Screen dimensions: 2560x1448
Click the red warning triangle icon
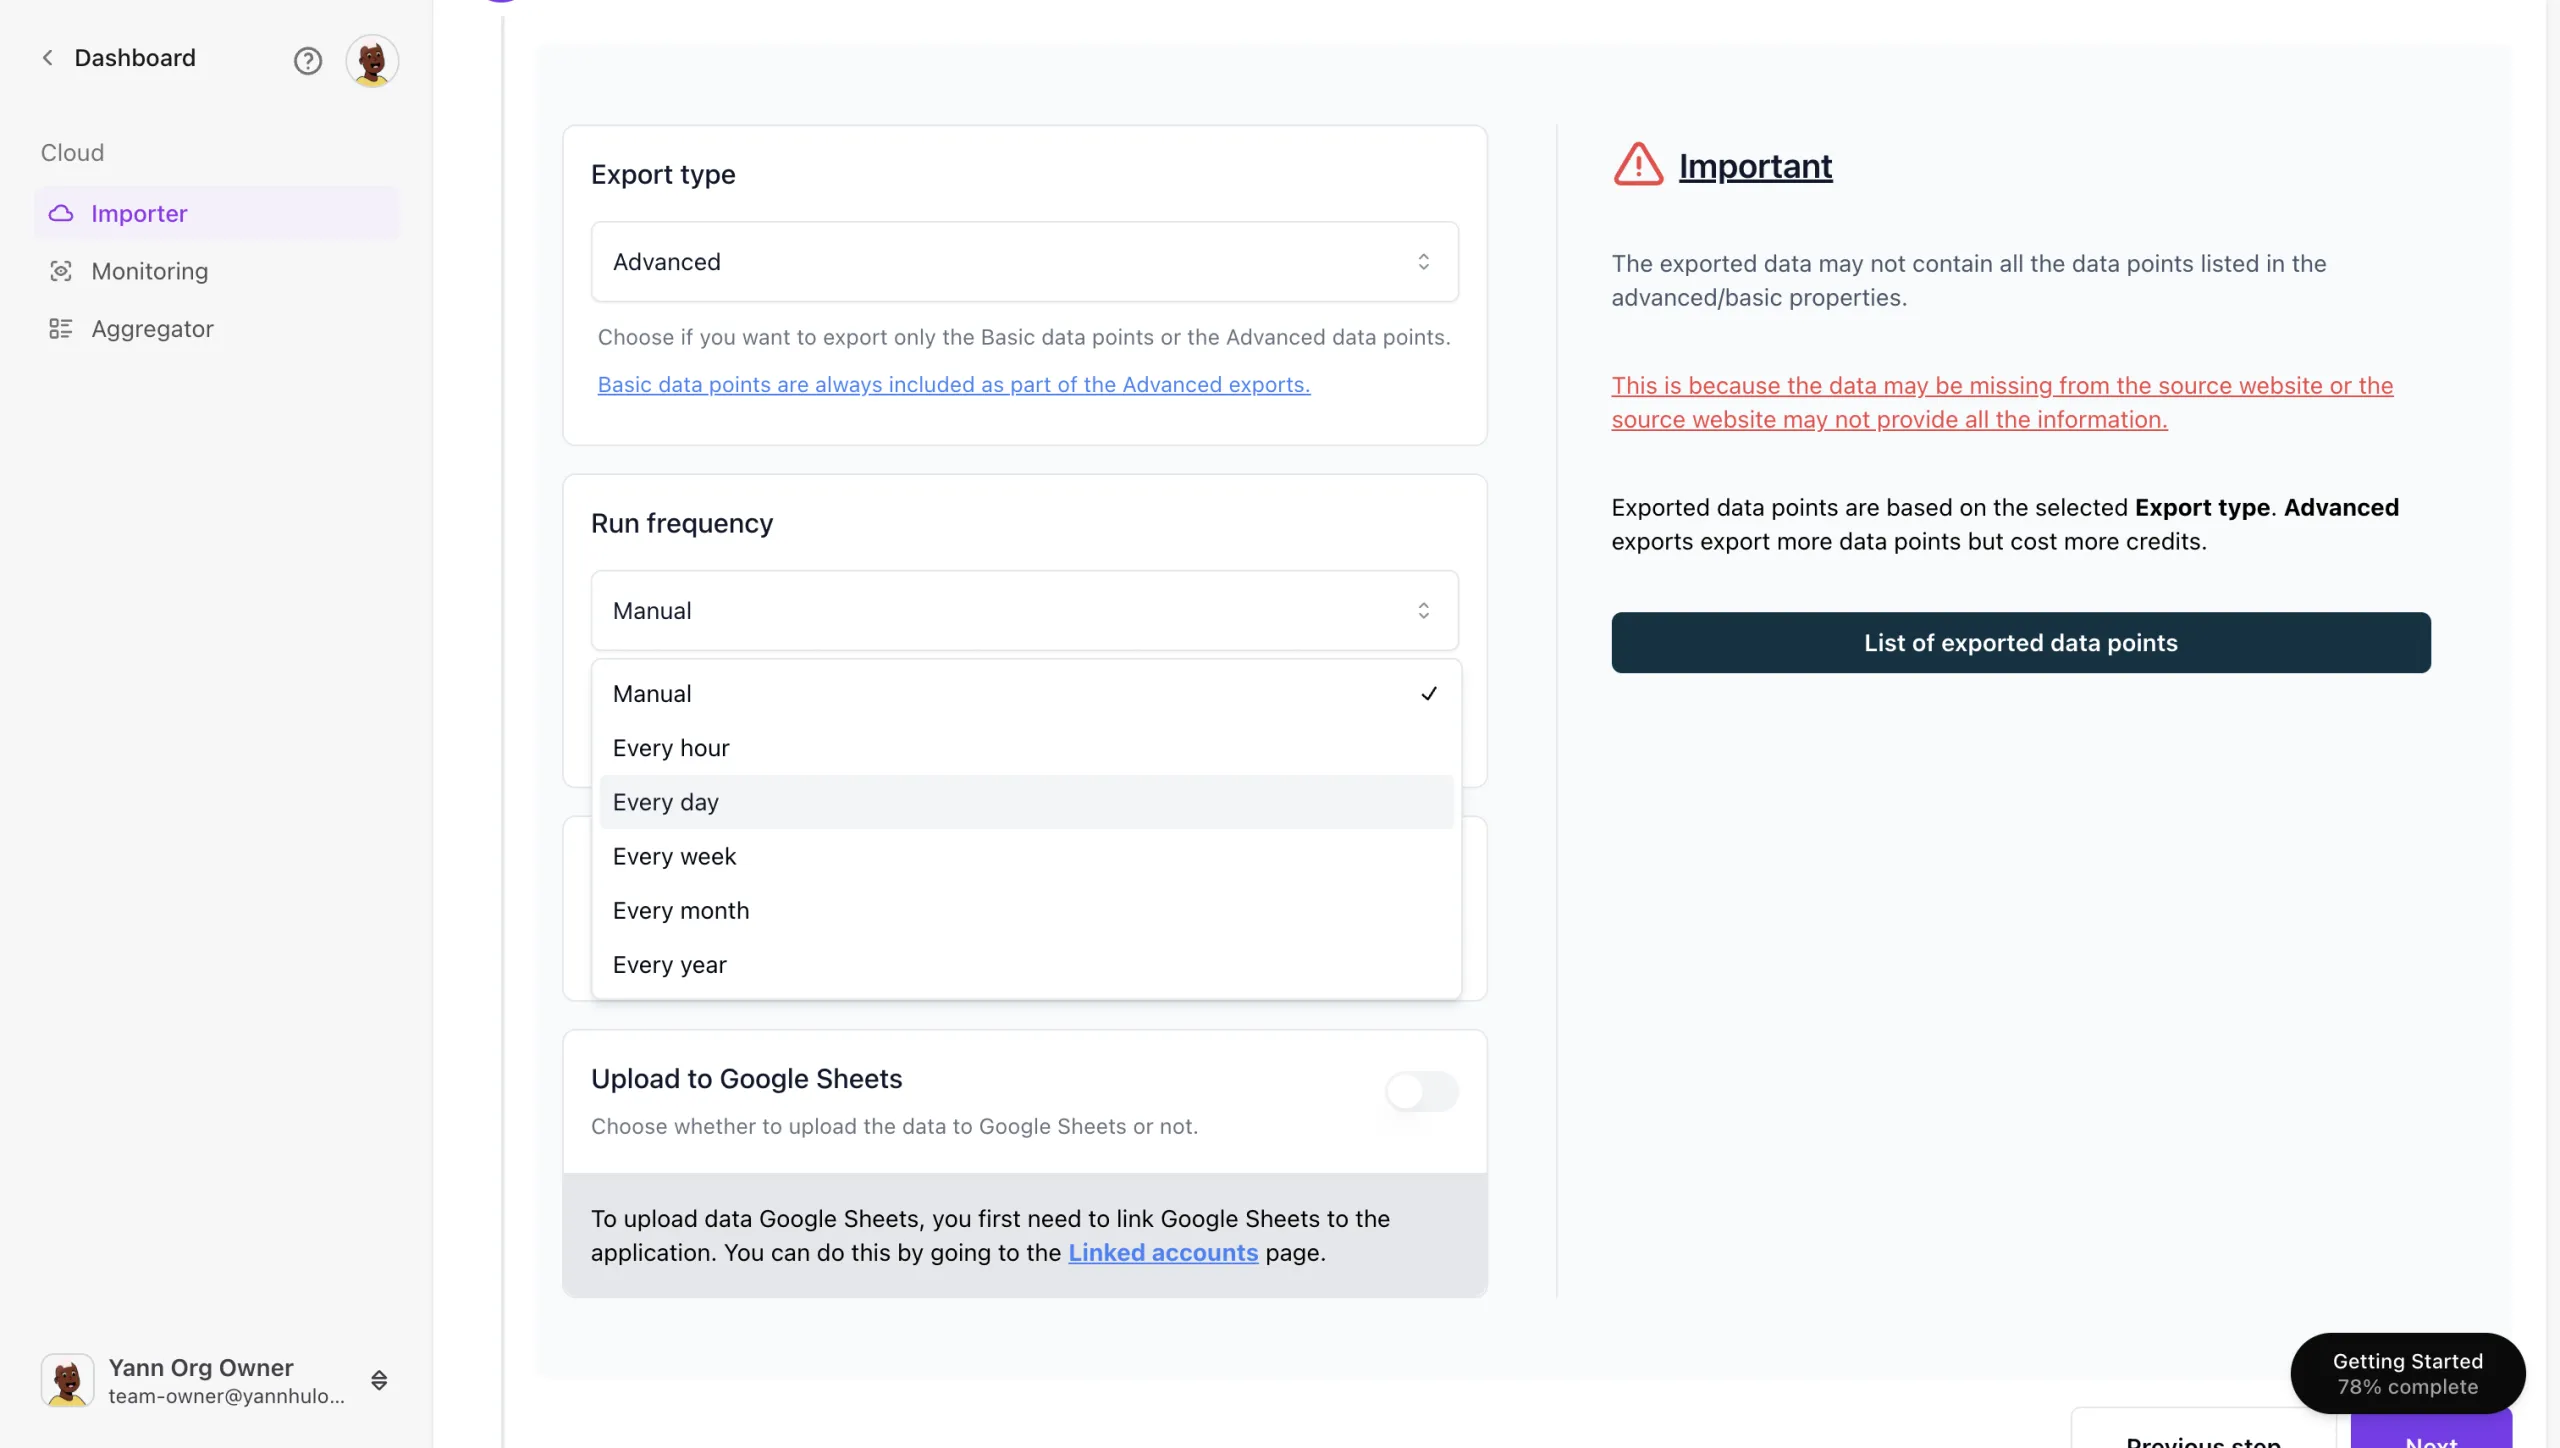1638,165
